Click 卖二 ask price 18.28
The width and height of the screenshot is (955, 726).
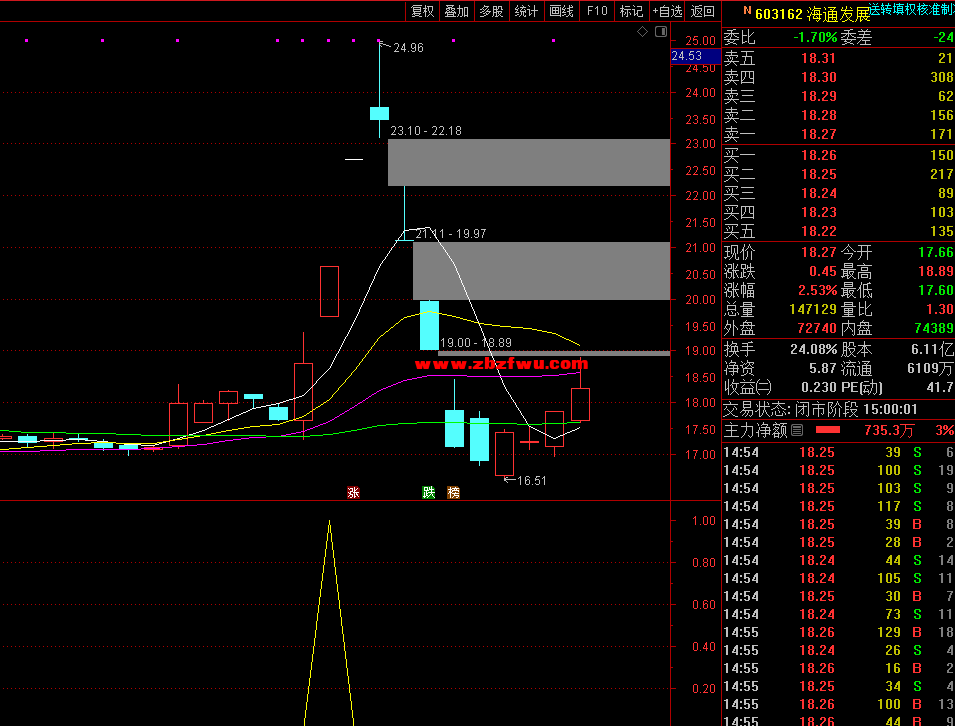(819, 115)
